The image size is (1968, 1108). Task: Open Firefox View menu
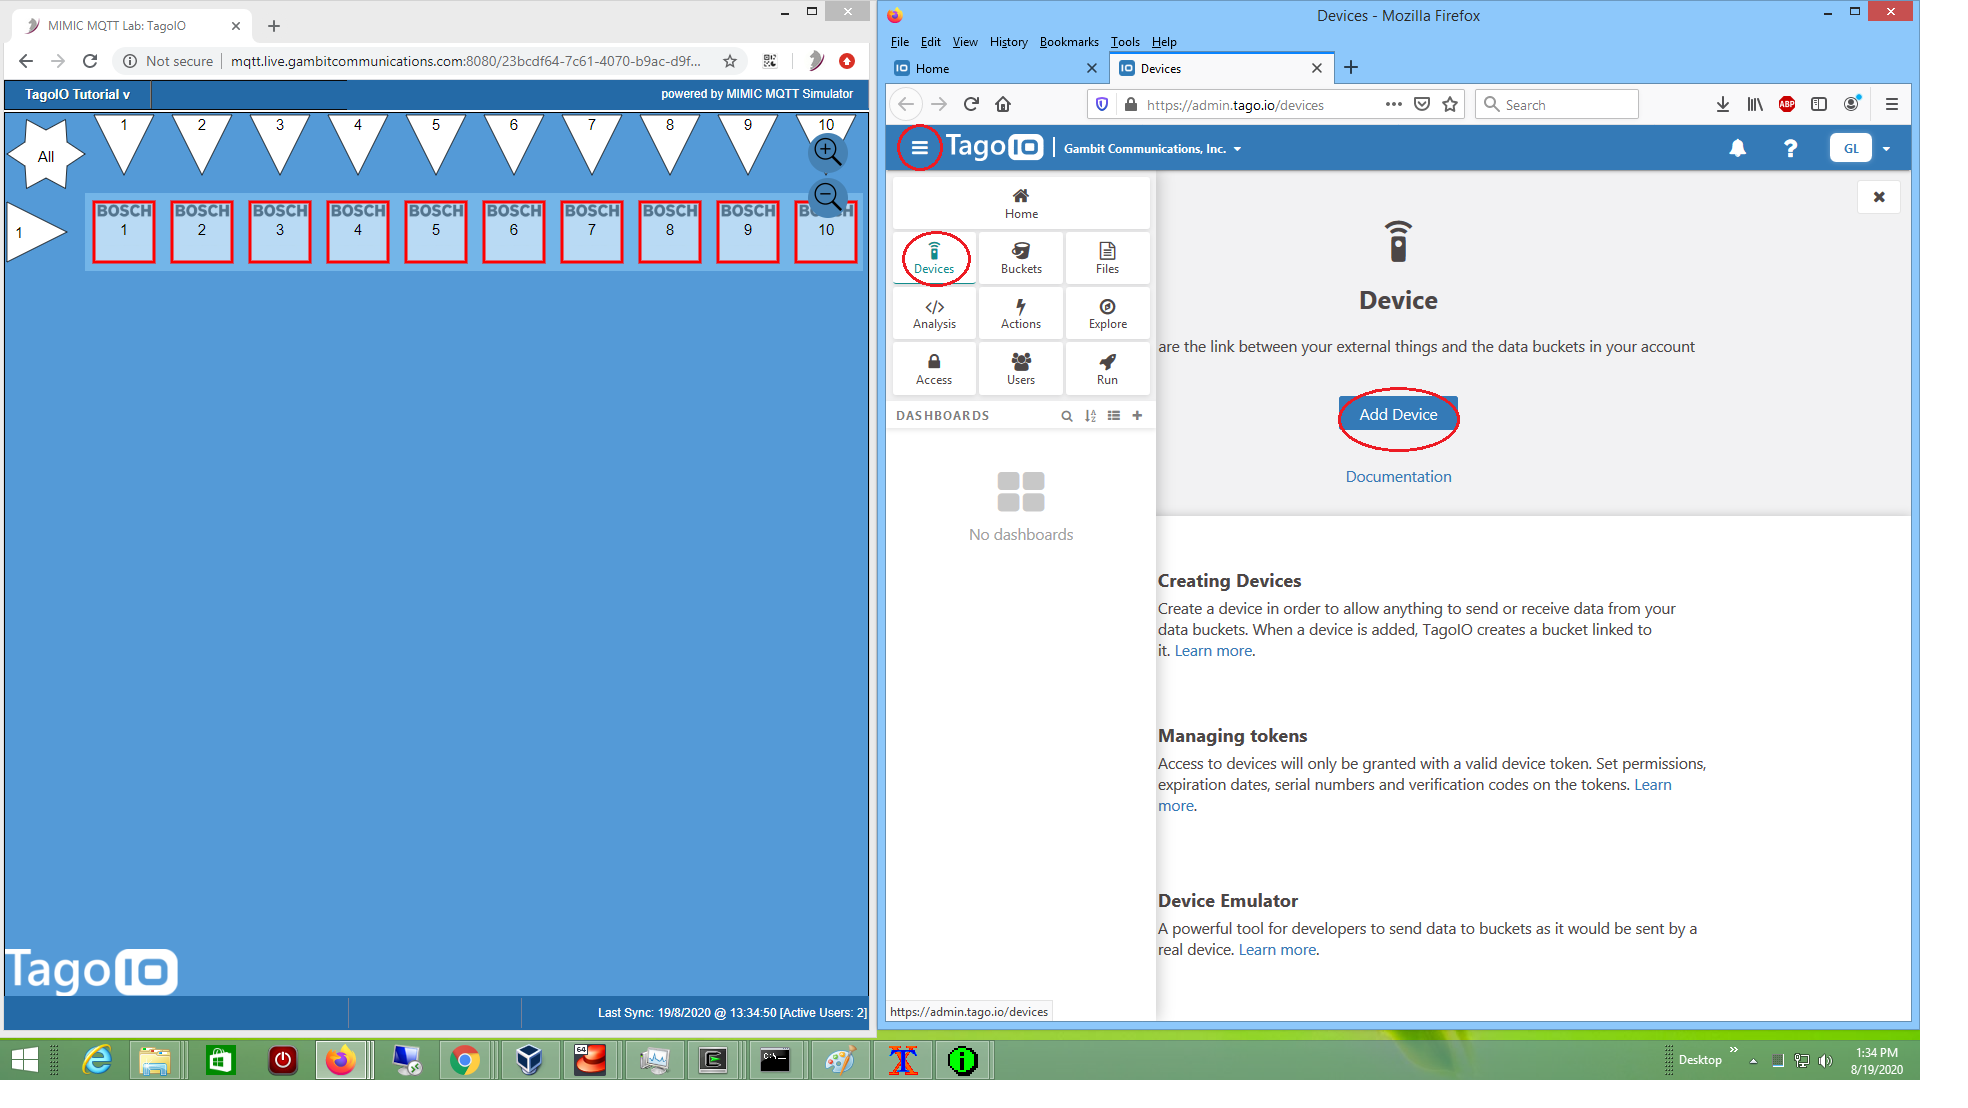click(x=965, y=42)
